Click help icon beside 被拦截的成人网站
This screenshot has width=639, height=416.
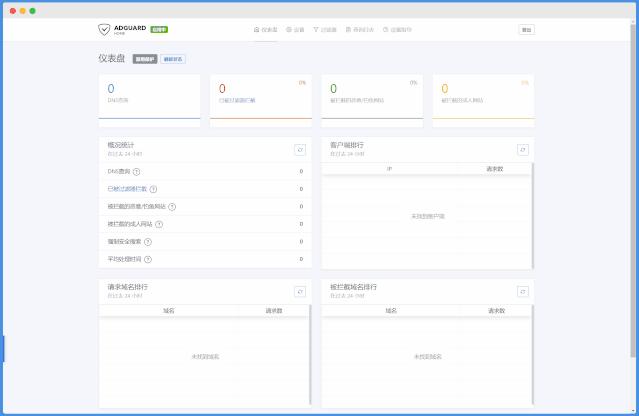(x=158, y=224)
